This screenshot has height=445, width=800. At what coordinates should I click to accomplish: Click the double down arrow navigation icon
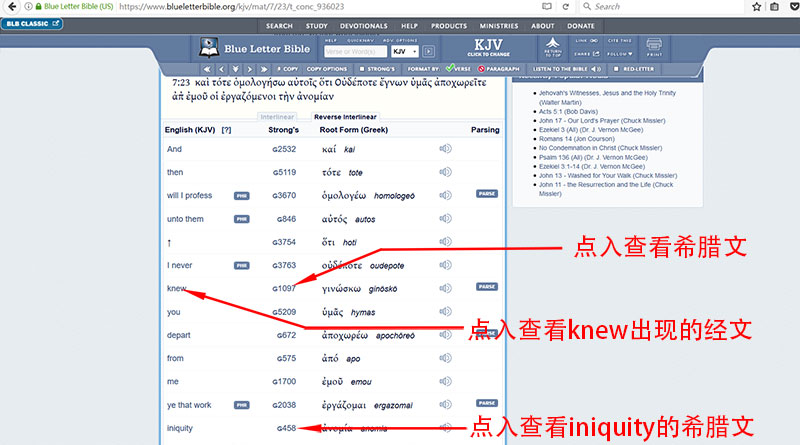(x=235, y=69)
